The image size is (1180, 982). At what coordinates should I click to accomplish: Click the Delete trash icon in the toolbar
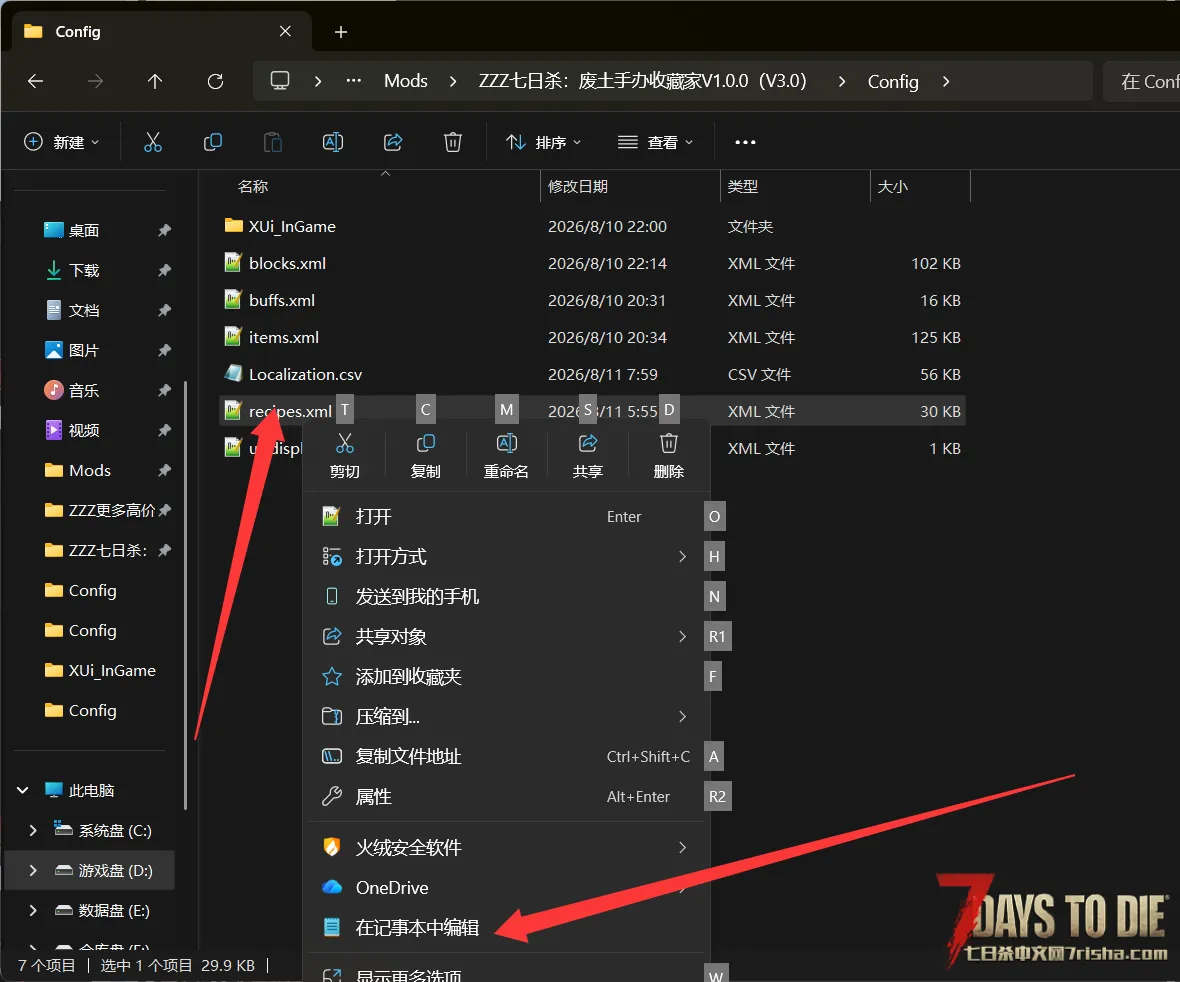(452, 142)
